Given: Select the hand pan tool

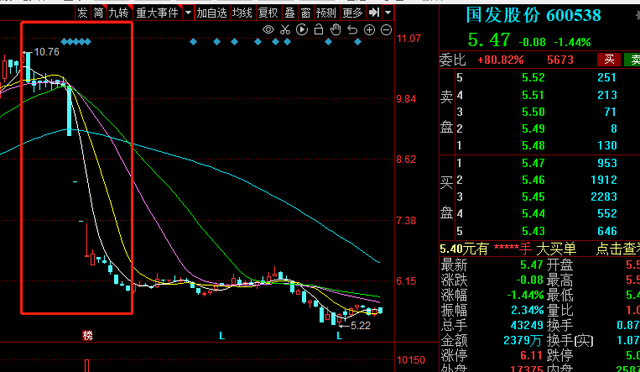Looking at the screenshot, I should point(335,29).
